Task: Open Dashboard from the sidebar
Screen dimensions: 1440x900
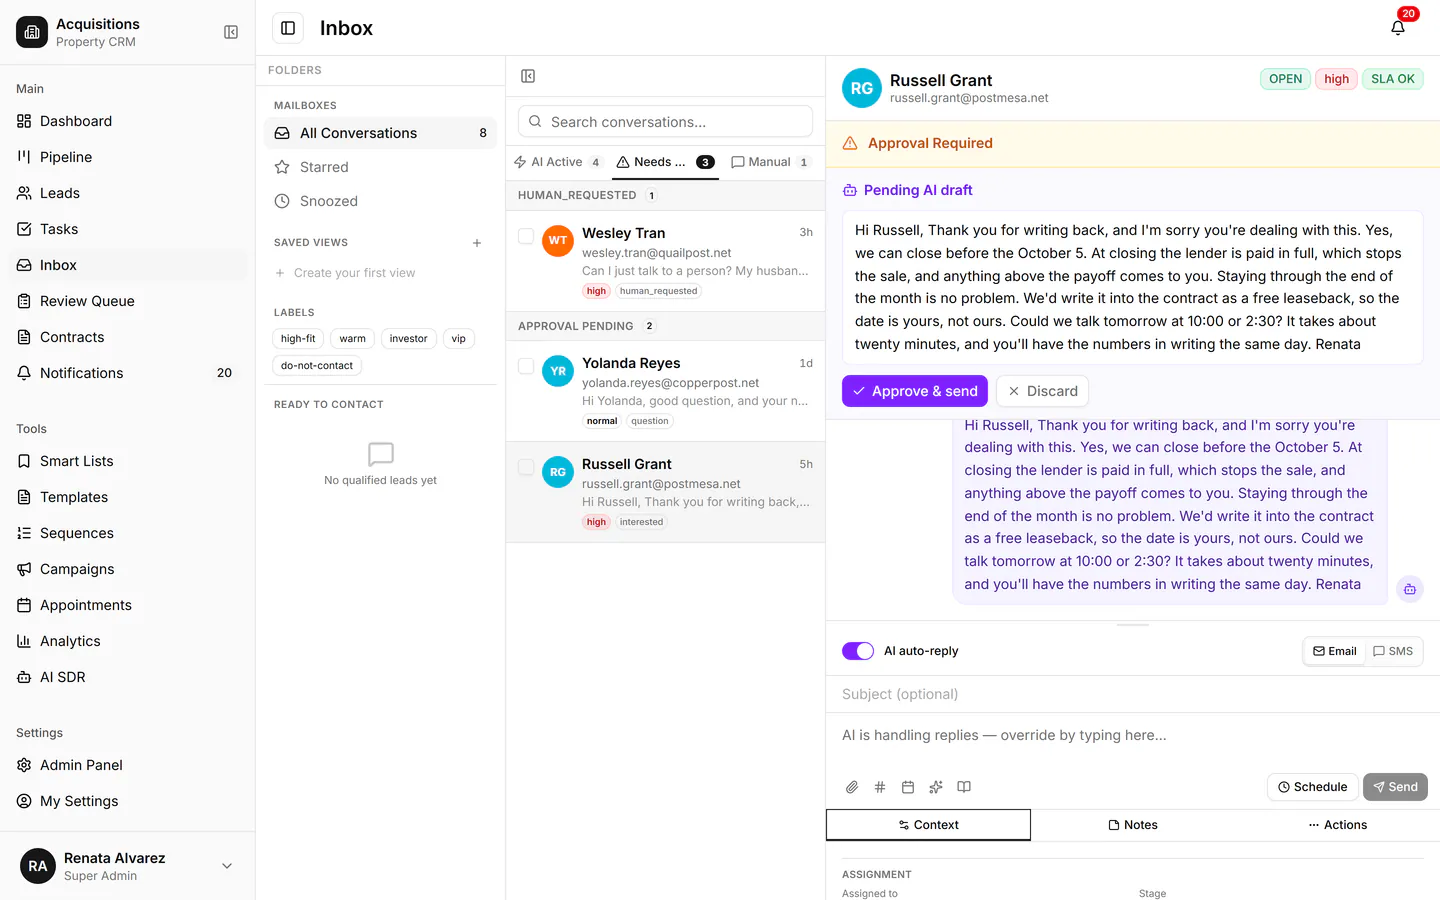Action: tap(128, 121)
